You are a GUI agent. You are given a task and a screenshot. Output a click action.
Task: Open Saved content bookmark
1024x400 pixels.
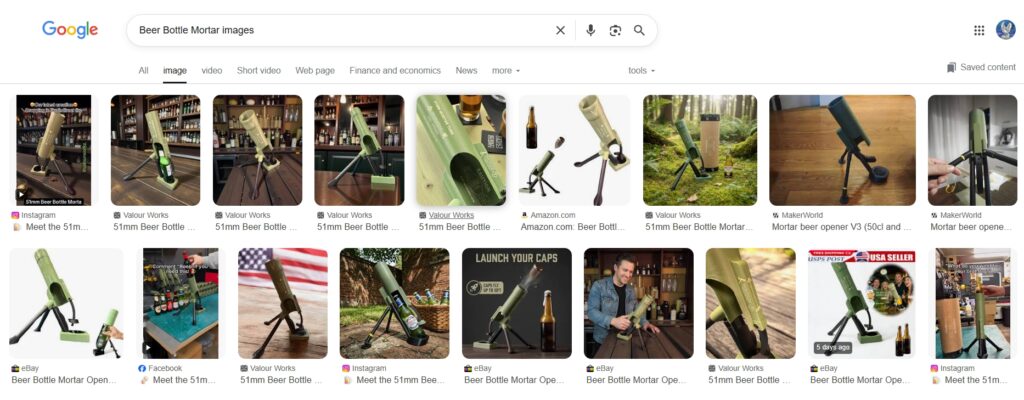click(x=980, y=67)
